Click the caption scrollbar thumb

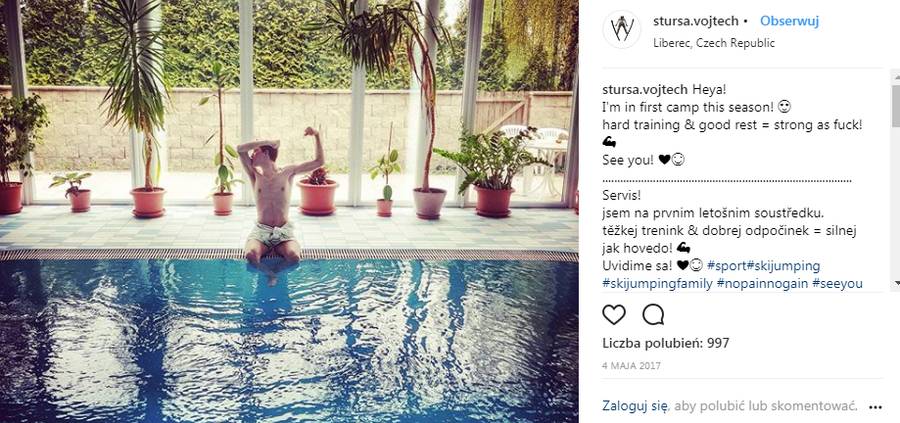[895, 104]
